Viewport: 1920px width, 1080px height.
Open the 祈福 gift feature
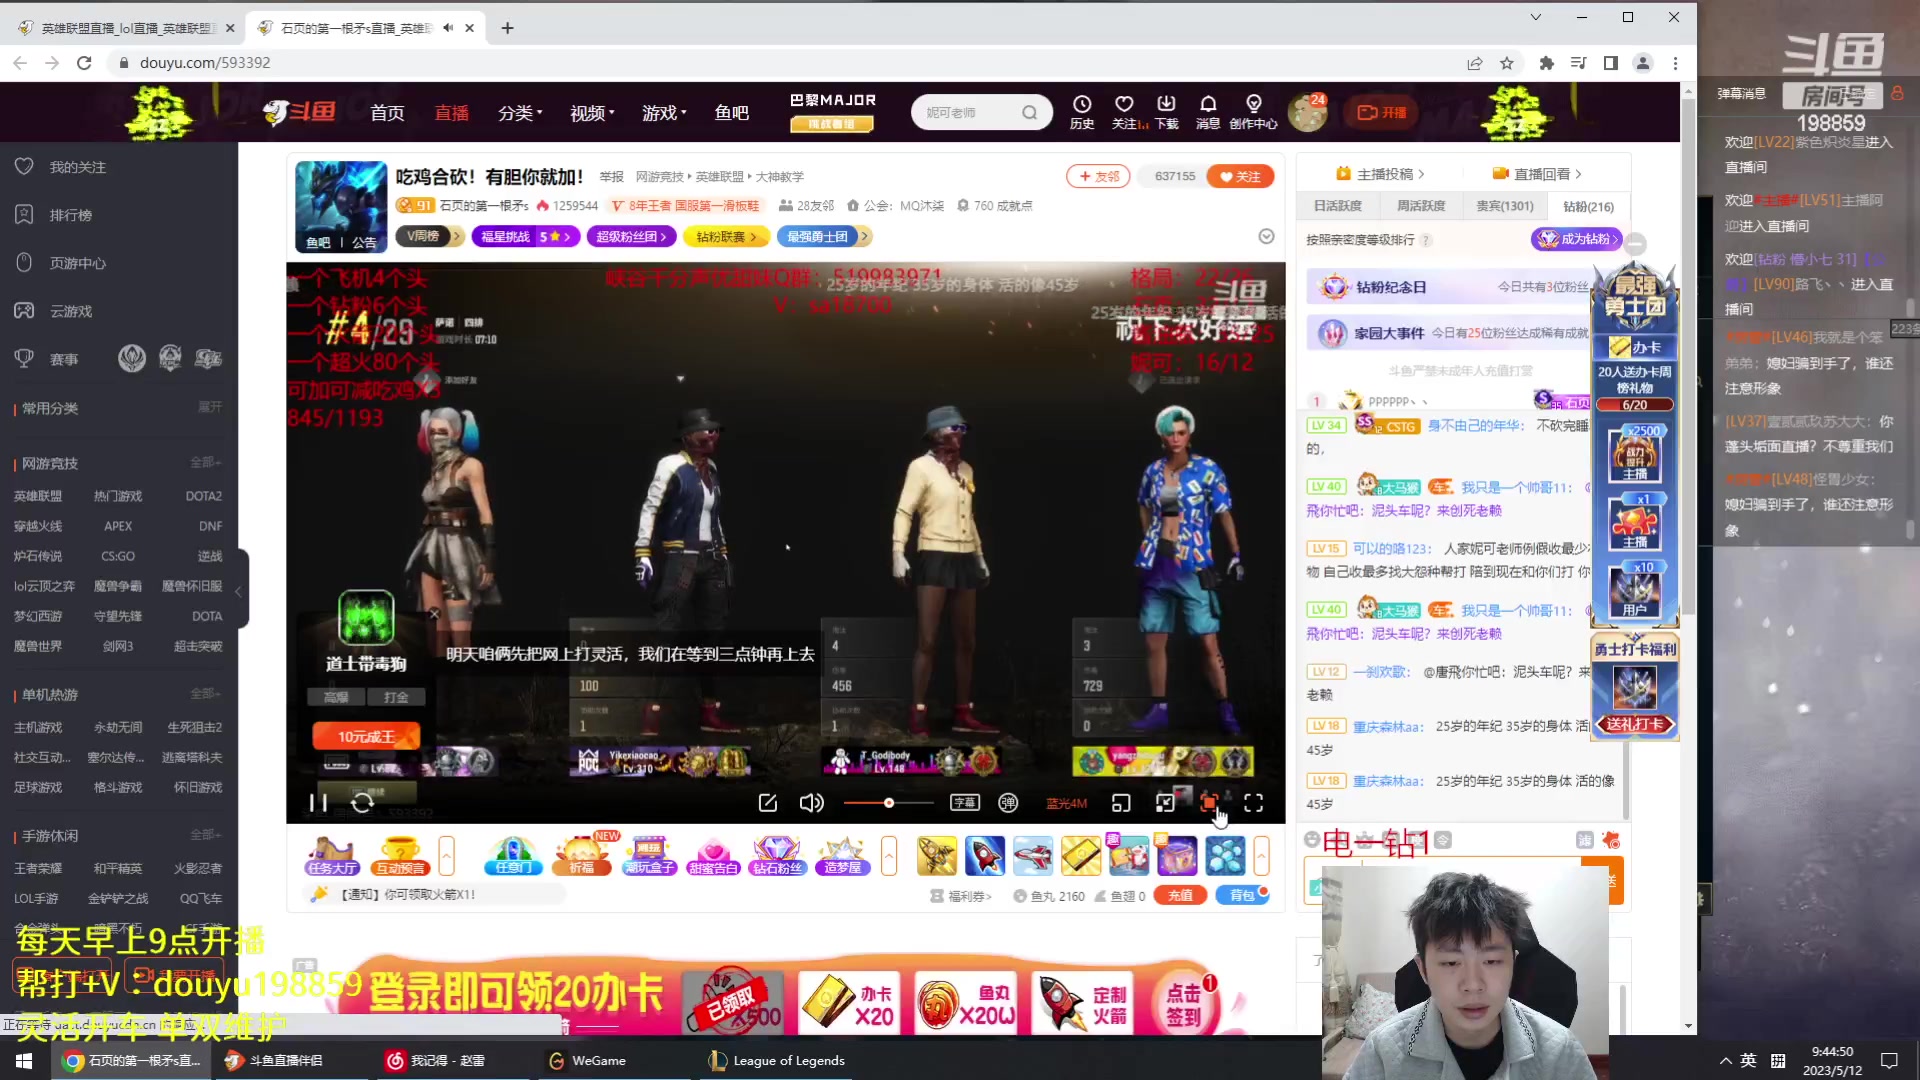581,856
